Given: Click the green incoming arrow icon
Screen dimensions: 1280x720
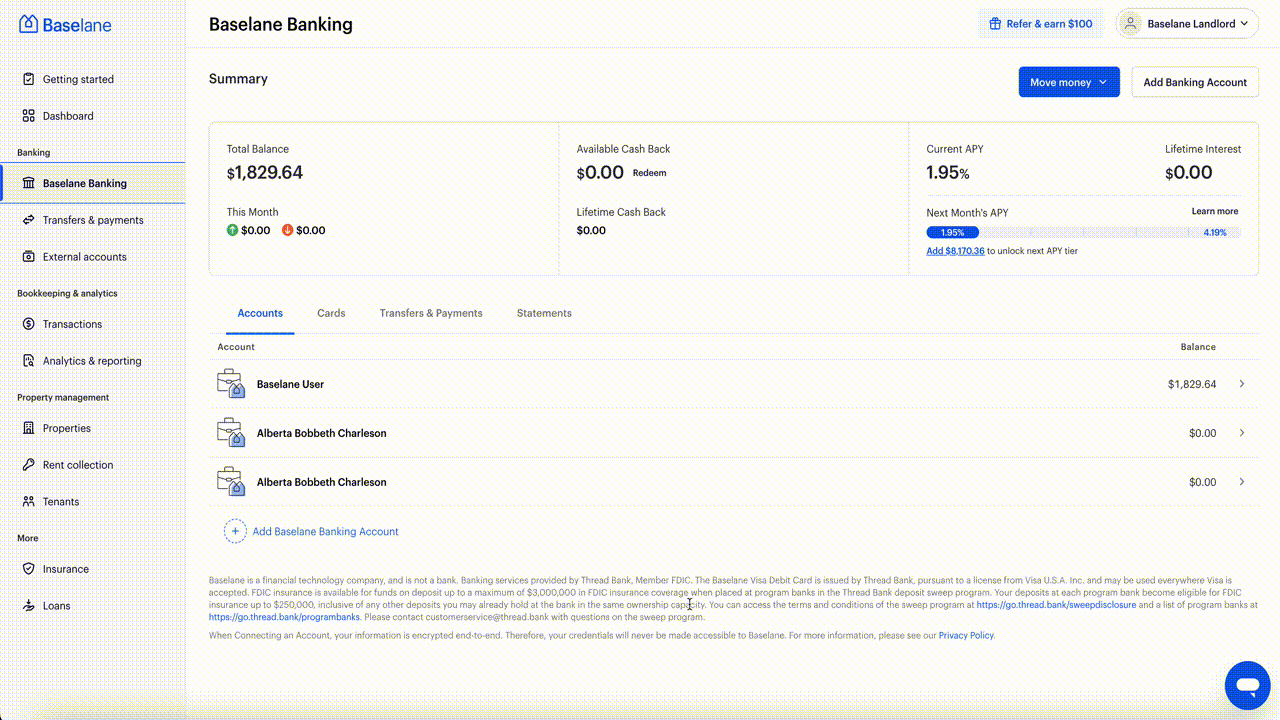Looking at the screenshot, I should click(232, 230).
